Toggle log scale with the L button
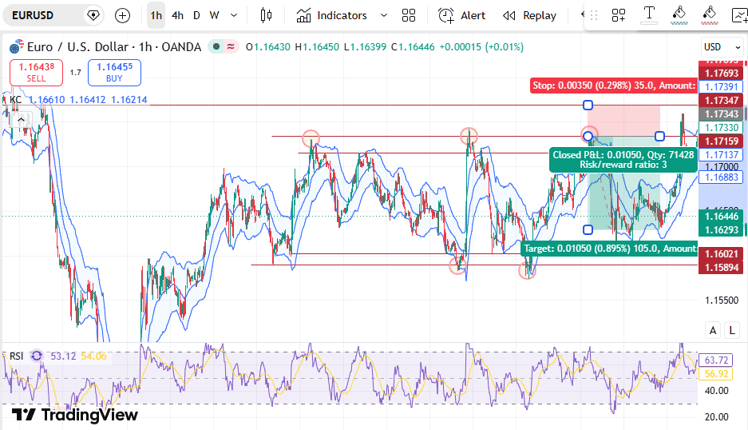The width and height of the screenshot is (748, 430). (732, 330)
